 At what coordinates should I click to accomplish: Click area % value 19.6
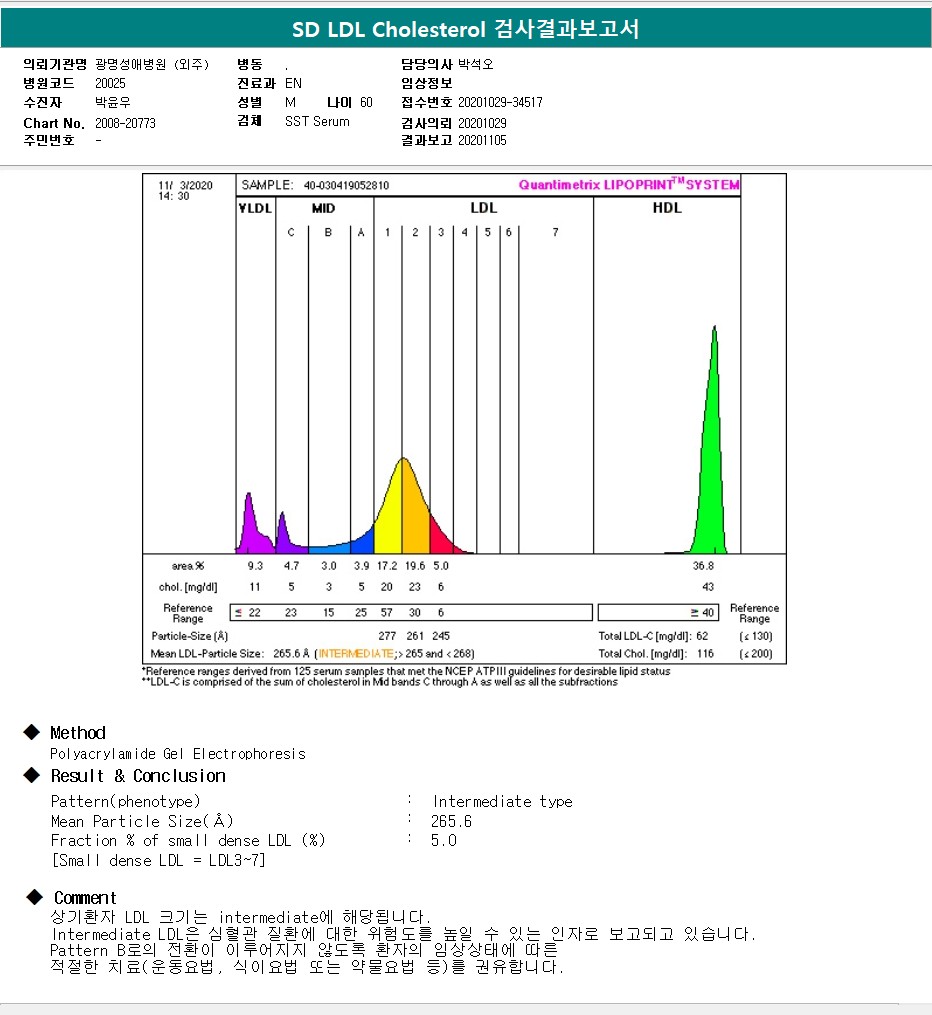click(x=415, y=566)
